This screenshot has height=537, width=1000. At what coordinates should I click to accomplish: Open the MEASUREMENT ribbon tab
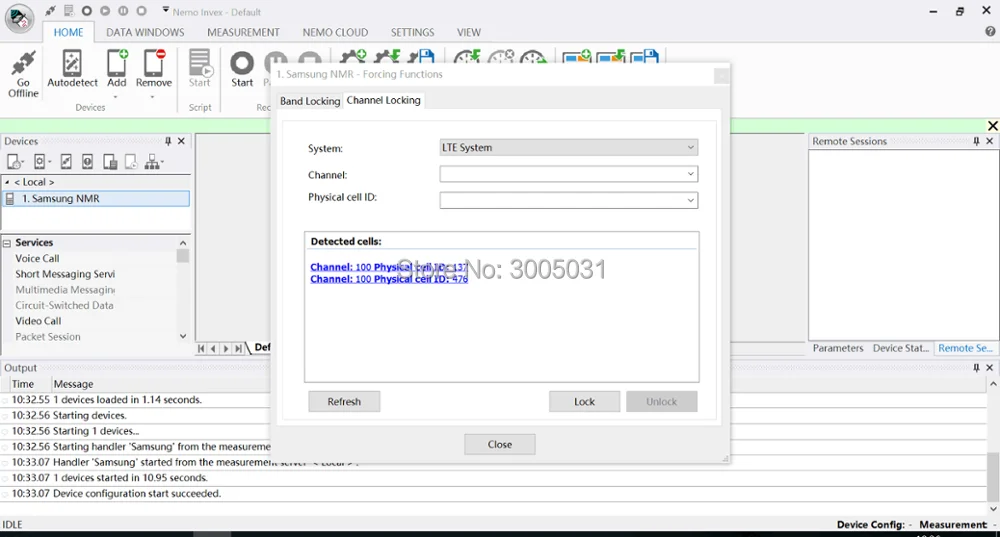click(243, 32)
